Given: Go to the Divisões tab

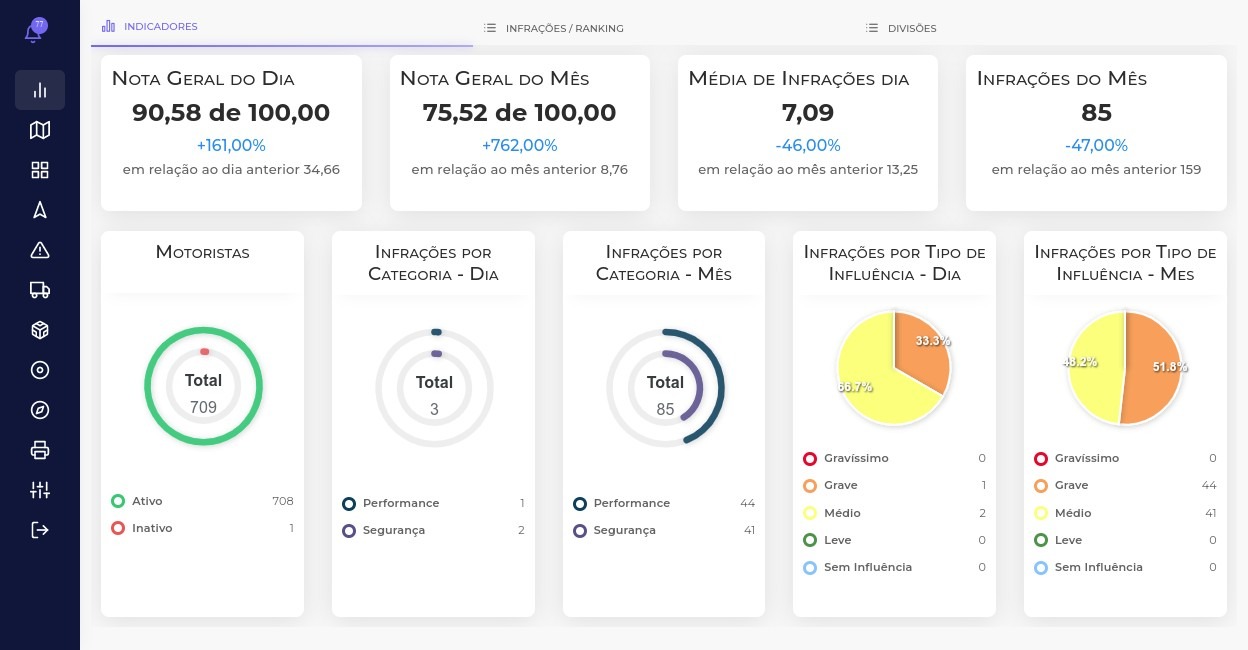Looking at the screenshot, I should (x=901, y=28).
